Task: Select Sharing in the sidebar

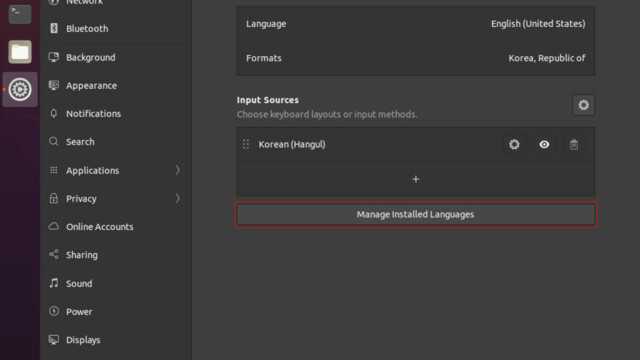Action: tap(116, 255)
